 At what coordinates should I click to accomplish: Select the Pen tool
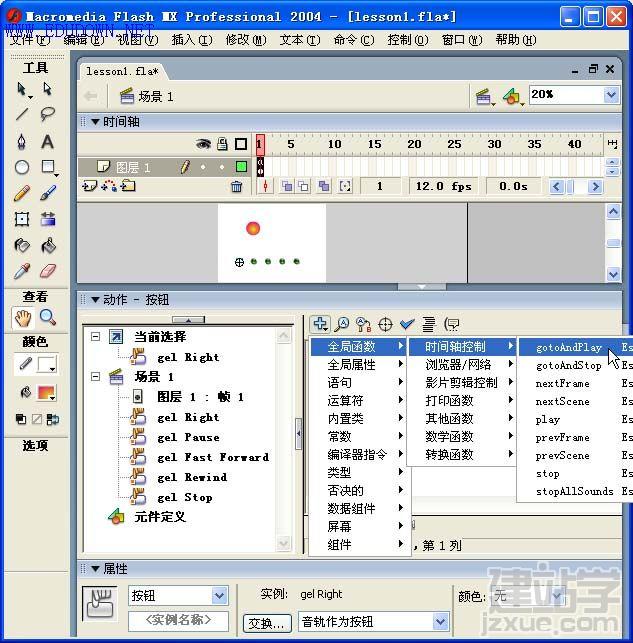[22, 141]
